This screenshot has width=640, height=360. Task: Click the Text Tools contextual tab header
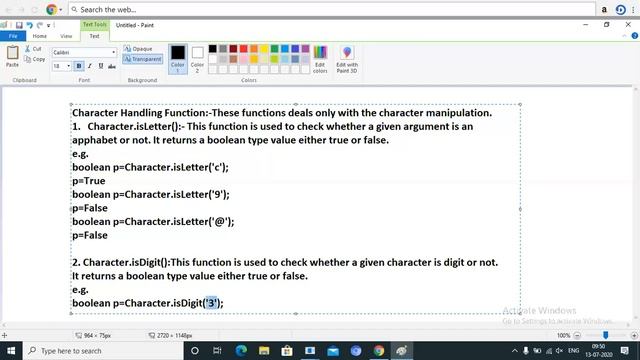point(94,24)
